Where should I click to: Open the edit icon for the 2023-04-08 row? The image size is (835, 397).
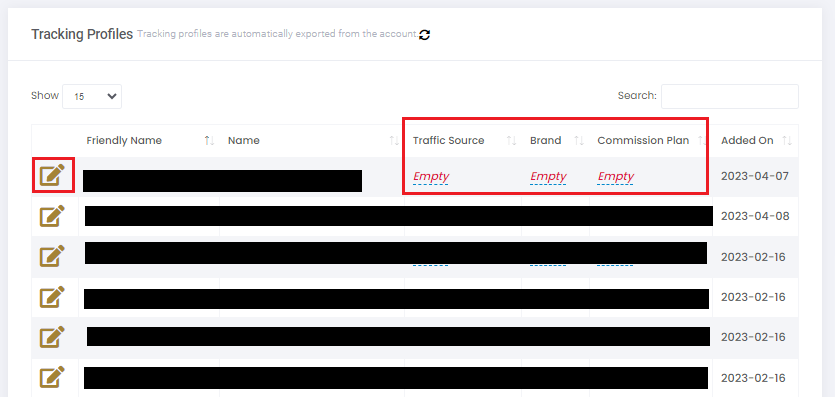[x=52, y=216]
